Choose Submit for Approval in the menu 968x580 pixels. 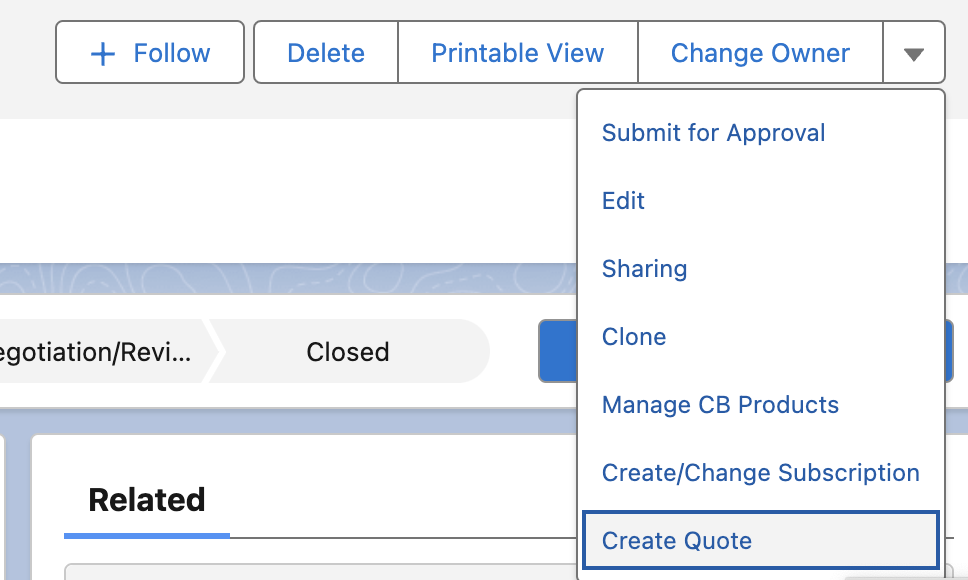tap(713, 132)
